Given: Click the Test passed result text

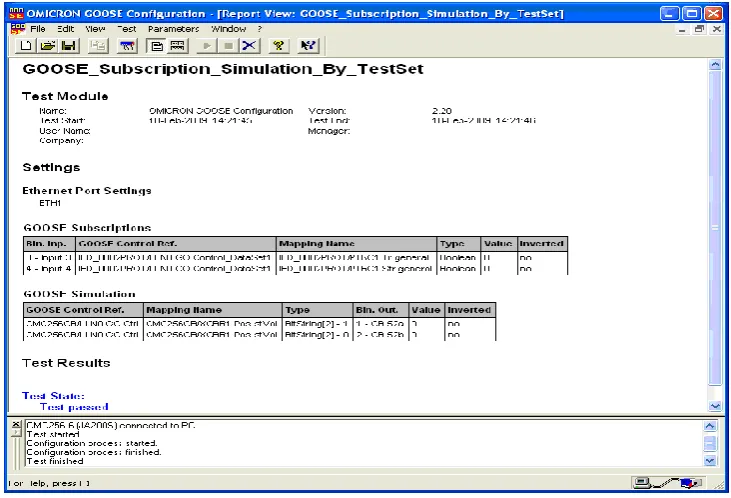Looking at the screenshot, I should pos(74,407).
